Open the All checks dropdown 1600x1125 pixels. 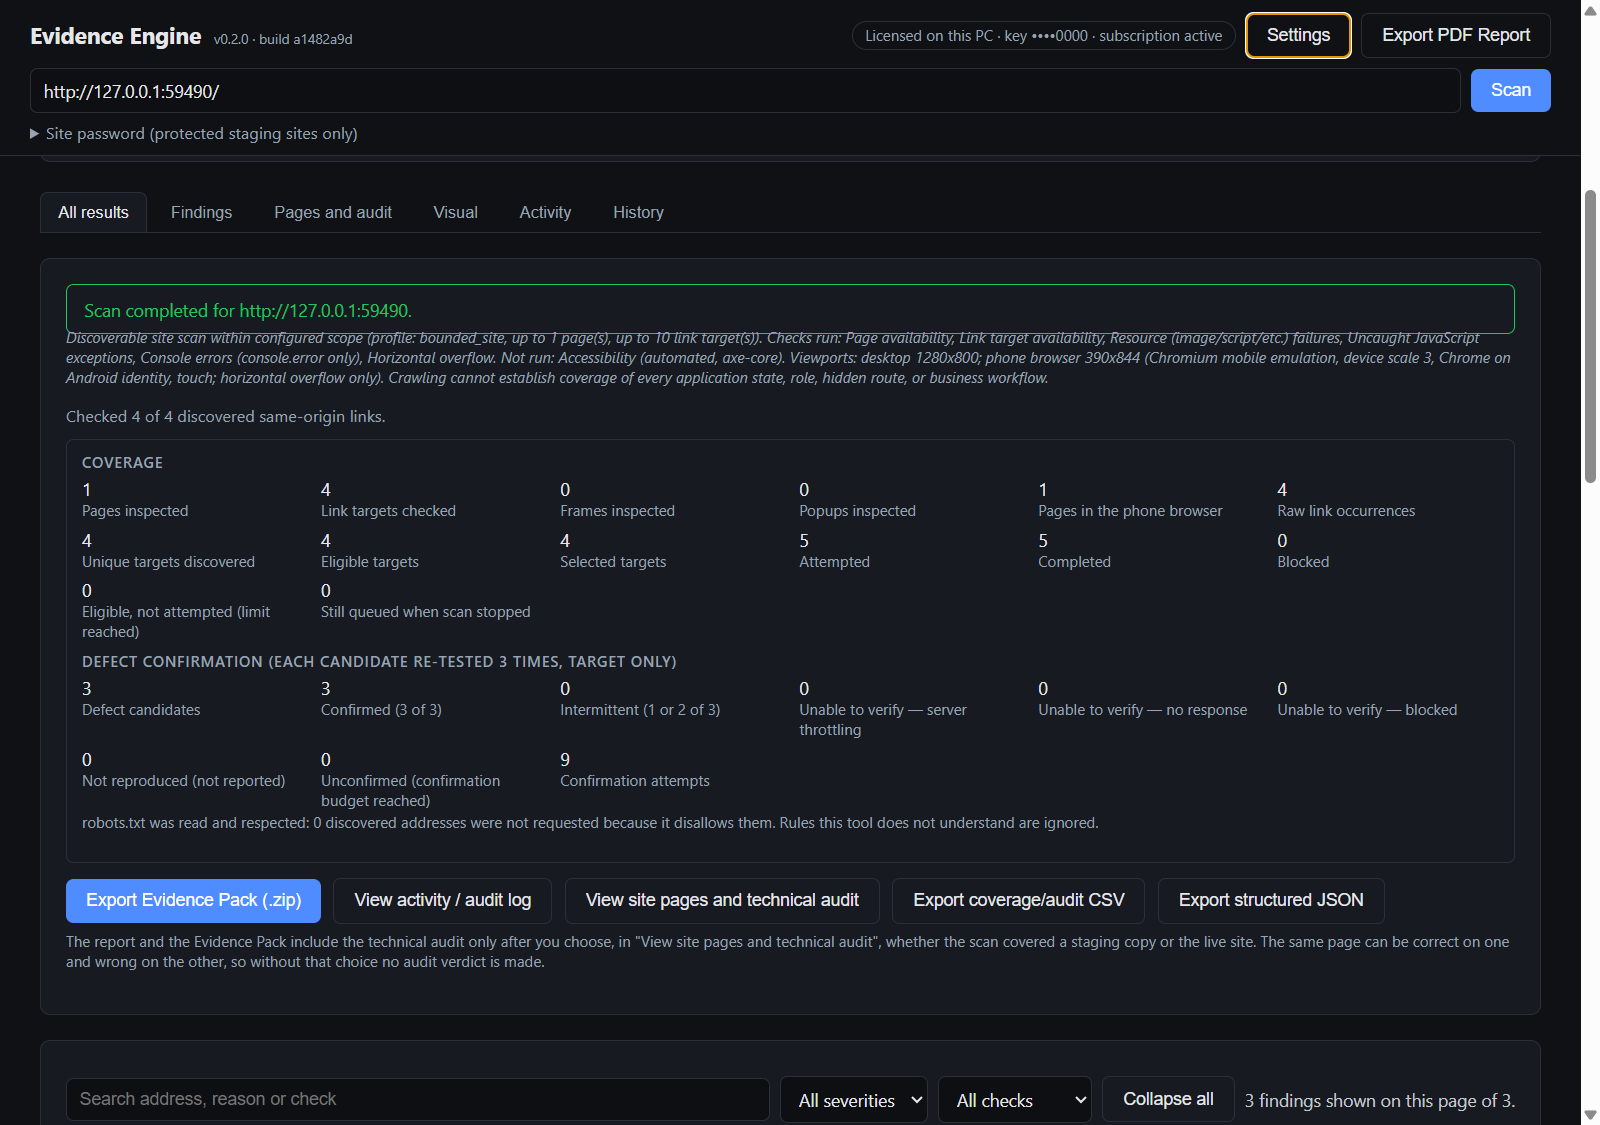pyautogui.click(x=1014, y=1100)
